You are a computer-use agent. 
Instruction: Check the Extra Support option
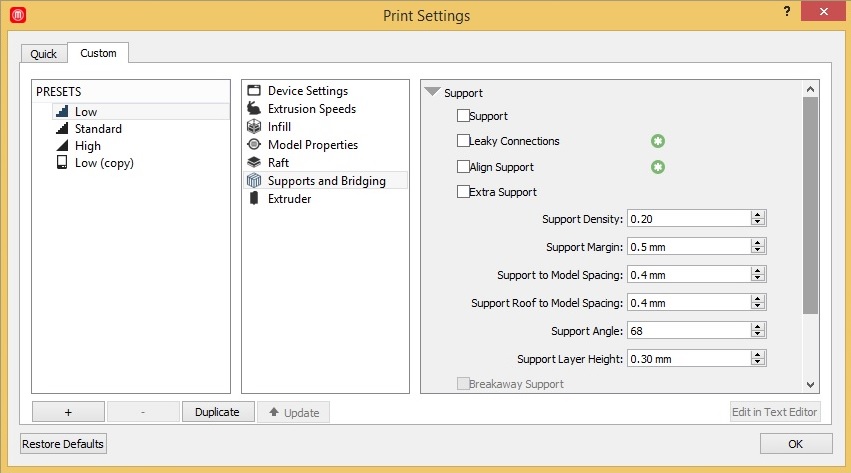coord(463,192)
